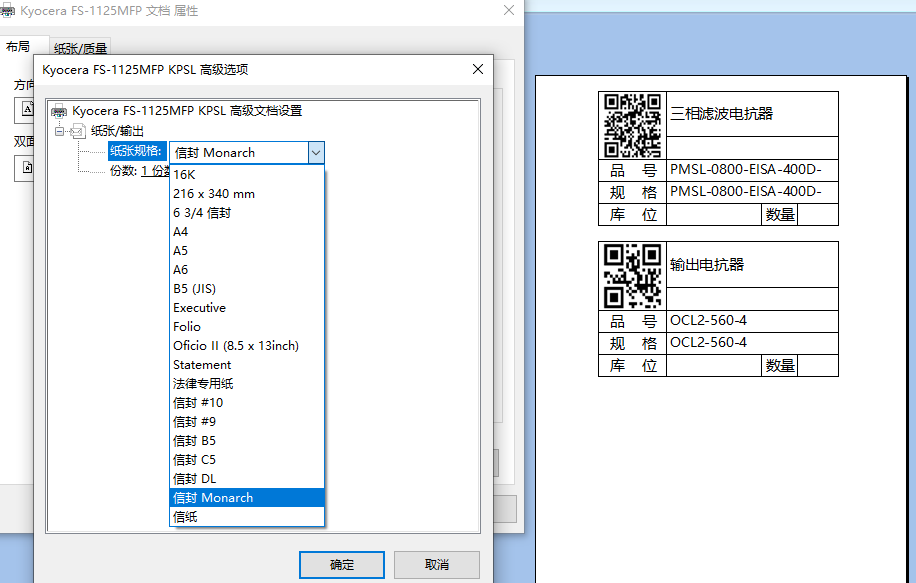This screenshot has height=583, width=916.
Task: Switch to the 纸张/质量 tab
Action: [x=80, y=48]
